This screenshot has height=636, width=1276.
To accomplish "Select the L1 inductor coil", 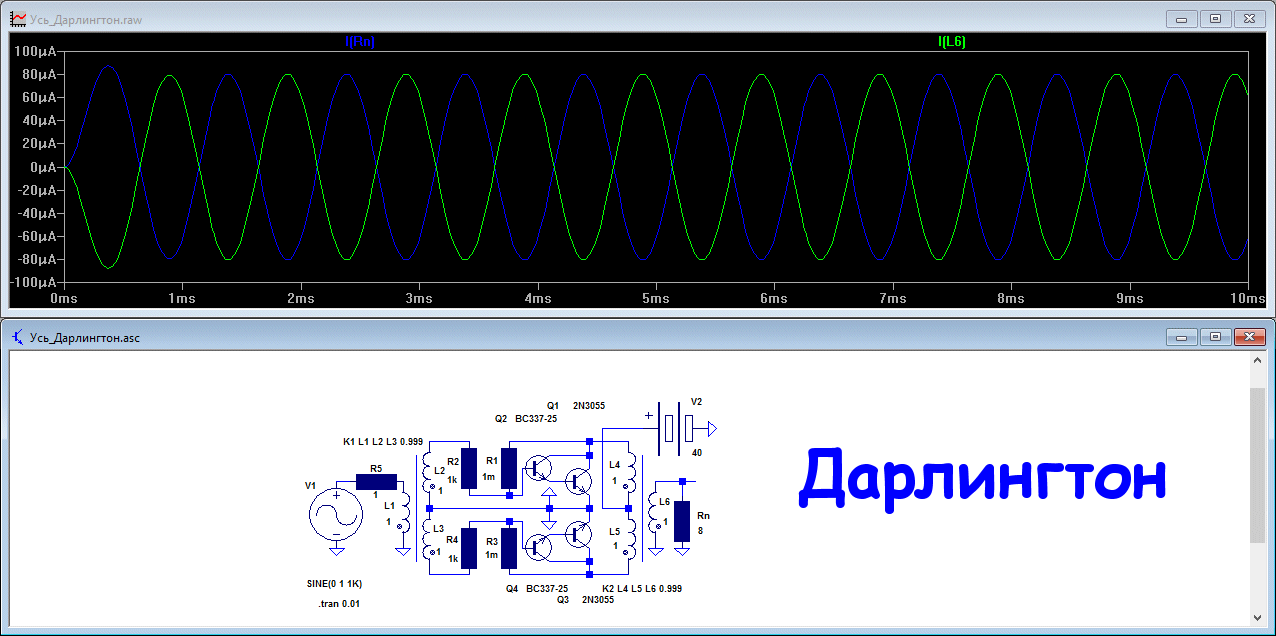I will [404, 514].
